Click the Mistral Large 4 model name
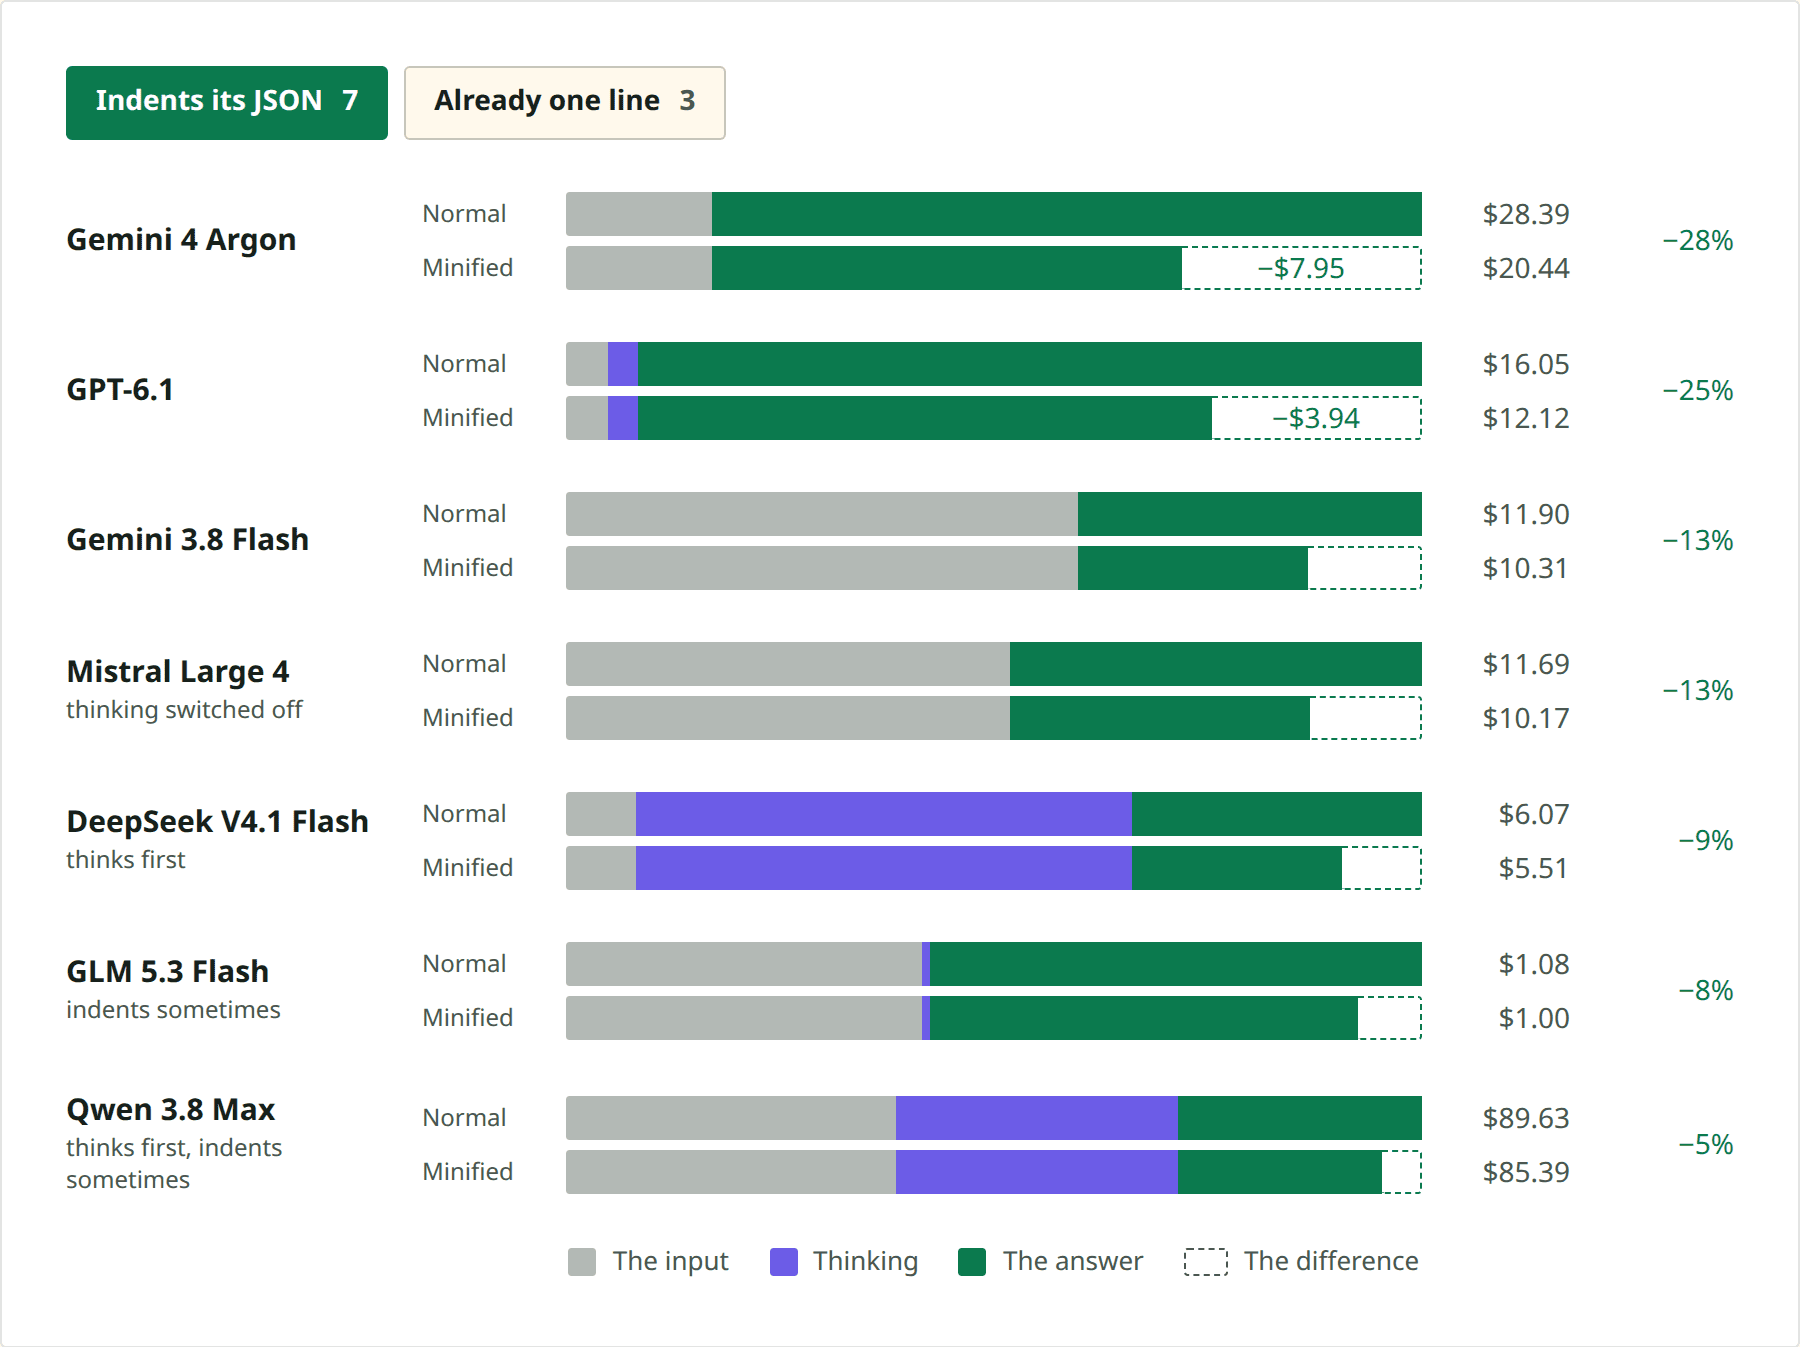1800x1347 pixels. pyautogui.click(x=178, y=671)
